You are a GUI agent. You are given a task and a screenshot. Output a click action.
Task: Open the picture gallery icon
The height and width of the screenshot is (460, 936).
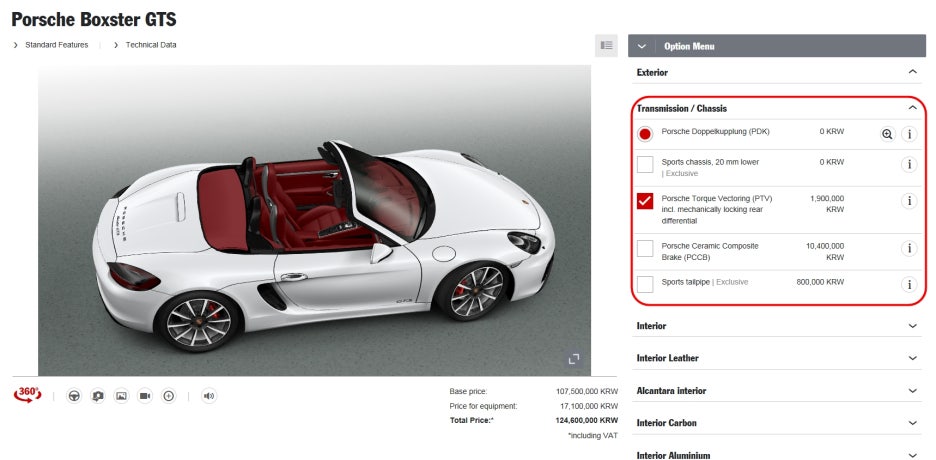point(121,396)
